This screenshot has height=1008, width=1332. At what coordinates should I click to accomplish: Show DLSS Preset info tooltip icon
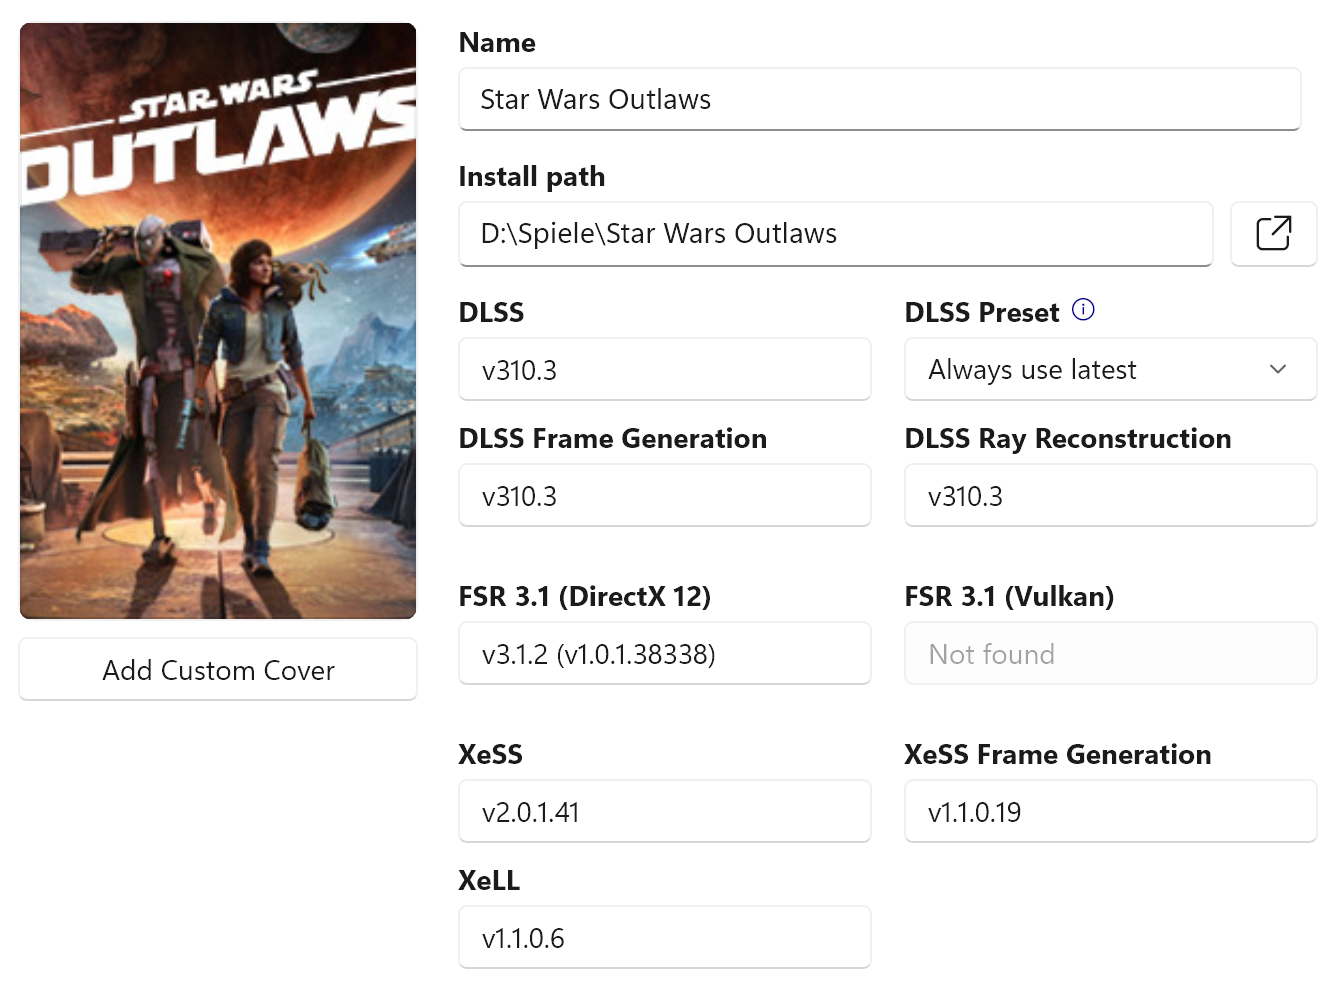(x=1083, y=310)
